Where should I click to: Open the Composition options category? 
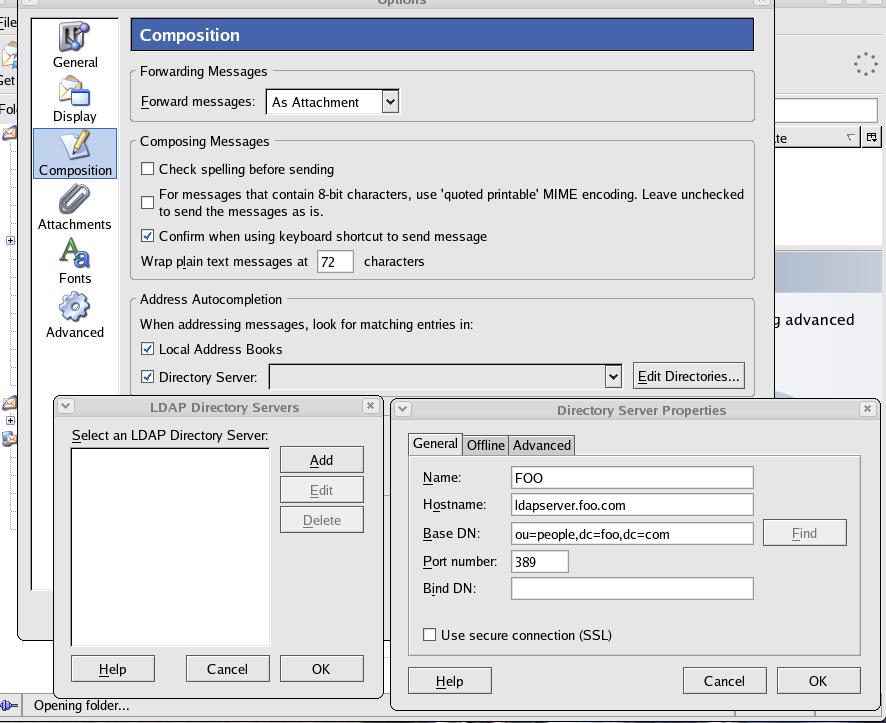[x=75, y=154]
